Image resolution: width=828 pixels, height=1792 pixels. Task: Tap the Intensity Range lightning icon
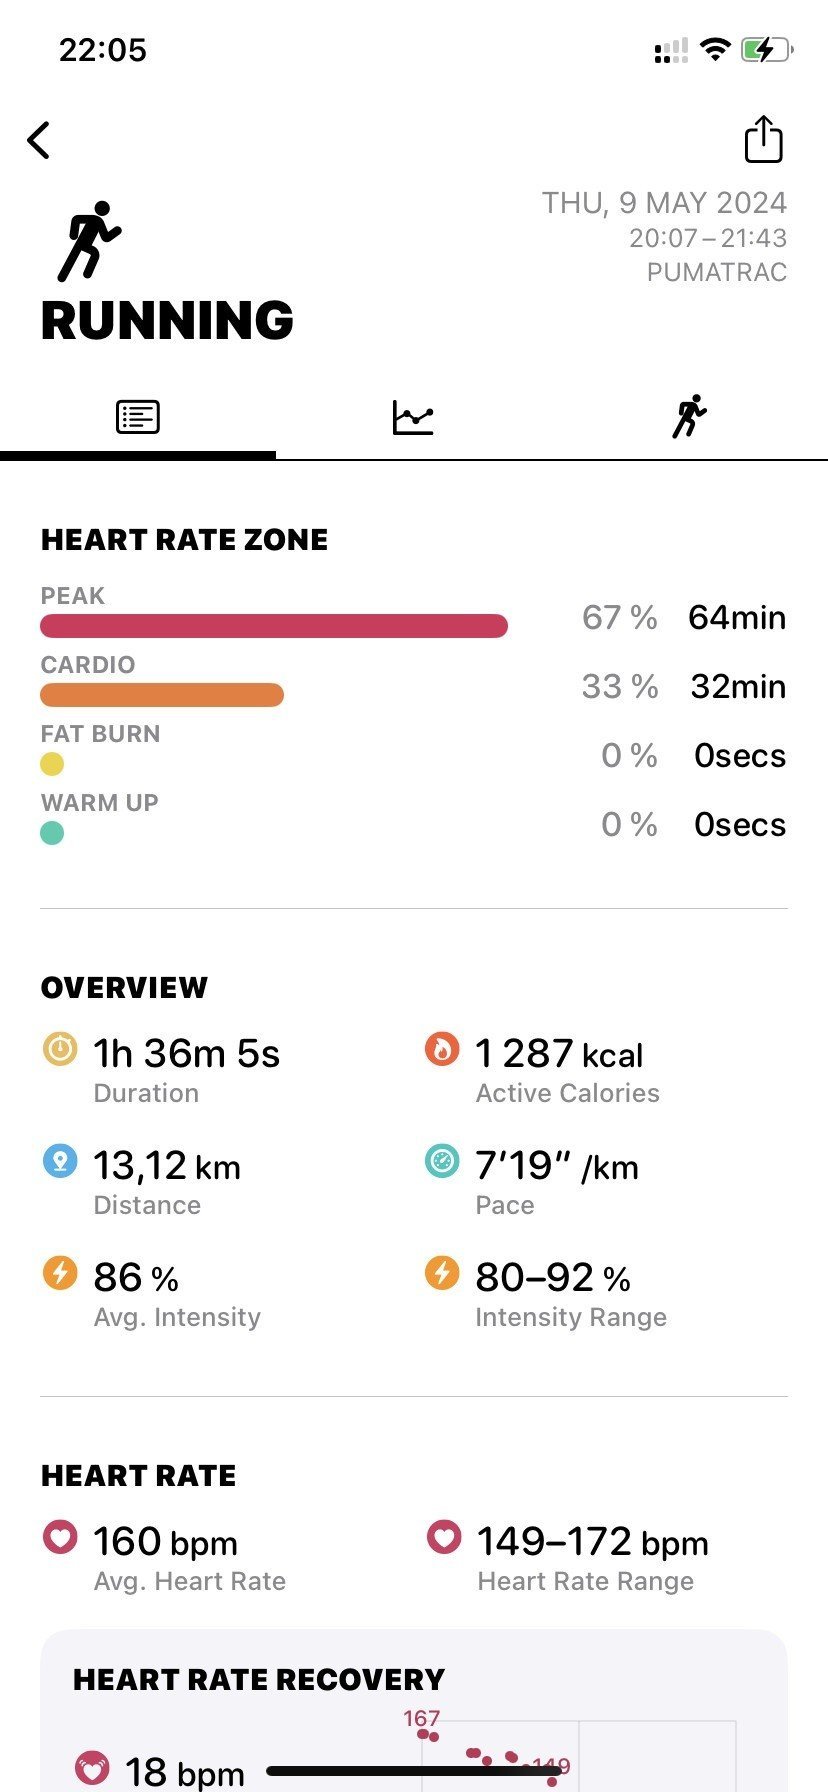tap(442, 1273)
